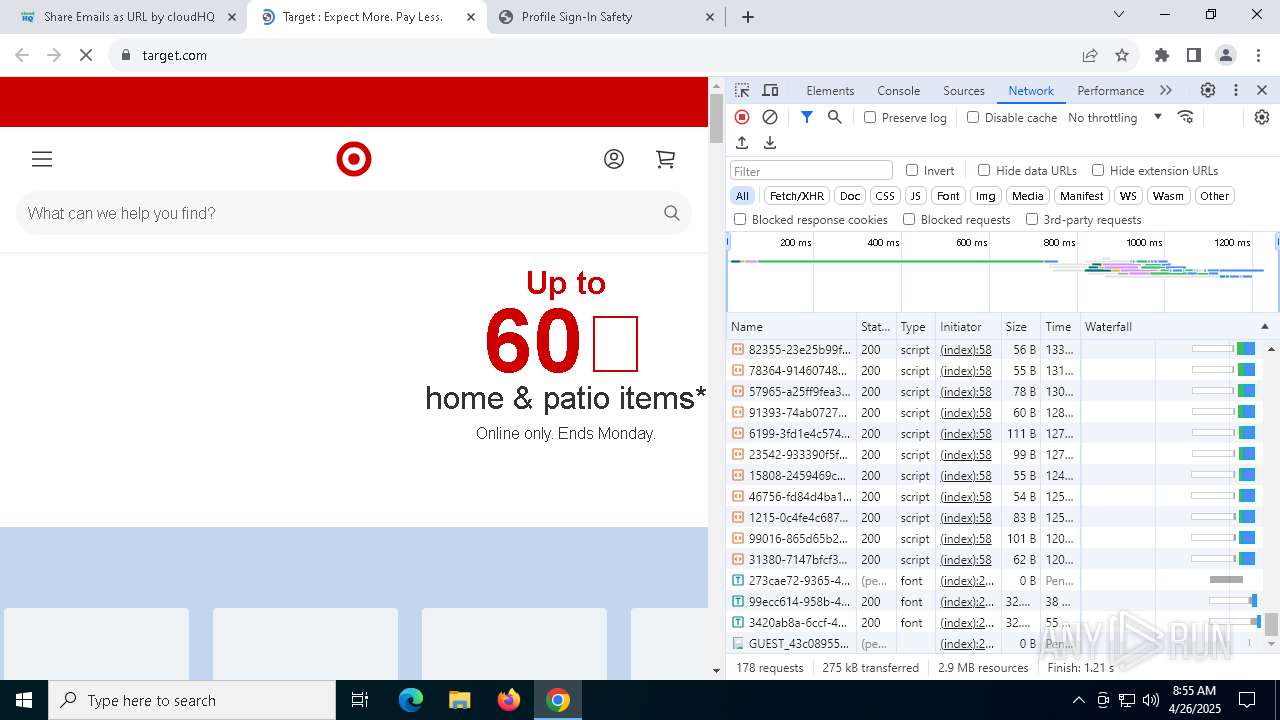Enable Disable cache checkbox
Viewport: 1280px width, 720px height.
click(973, 117)
